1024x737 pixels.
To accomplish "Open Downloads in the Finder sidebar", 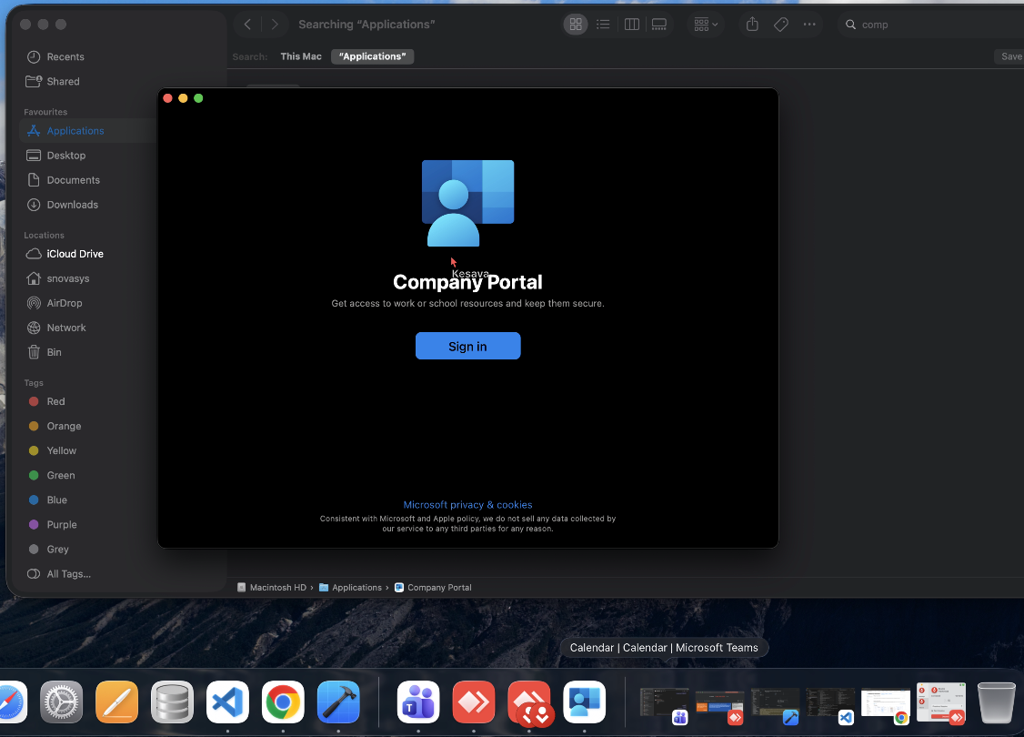I will [72, 205].
